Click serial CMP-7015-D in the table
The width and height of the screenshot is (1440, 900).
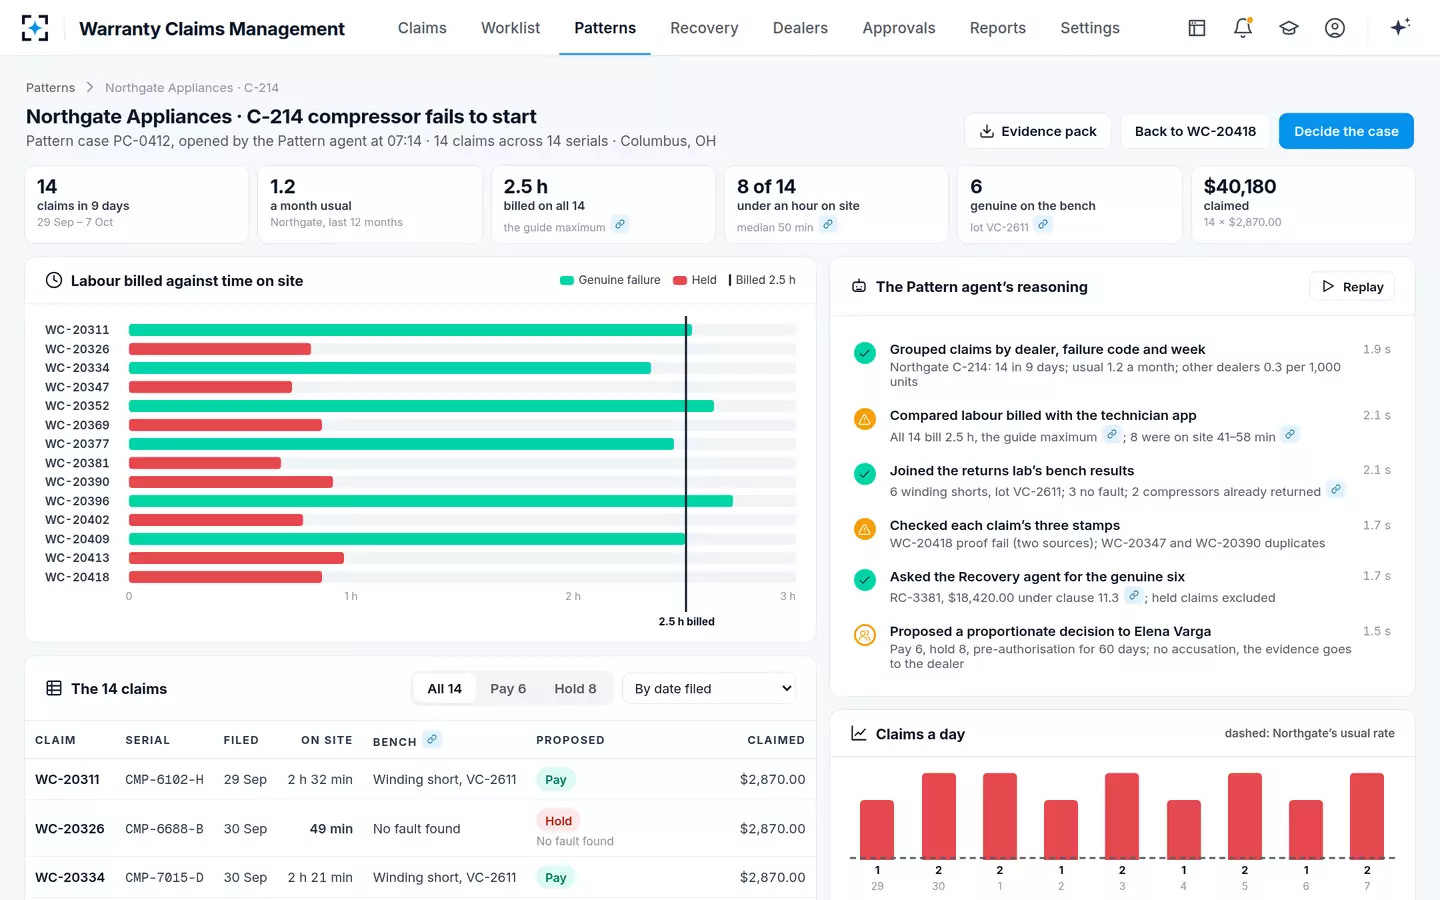[164, 878]
